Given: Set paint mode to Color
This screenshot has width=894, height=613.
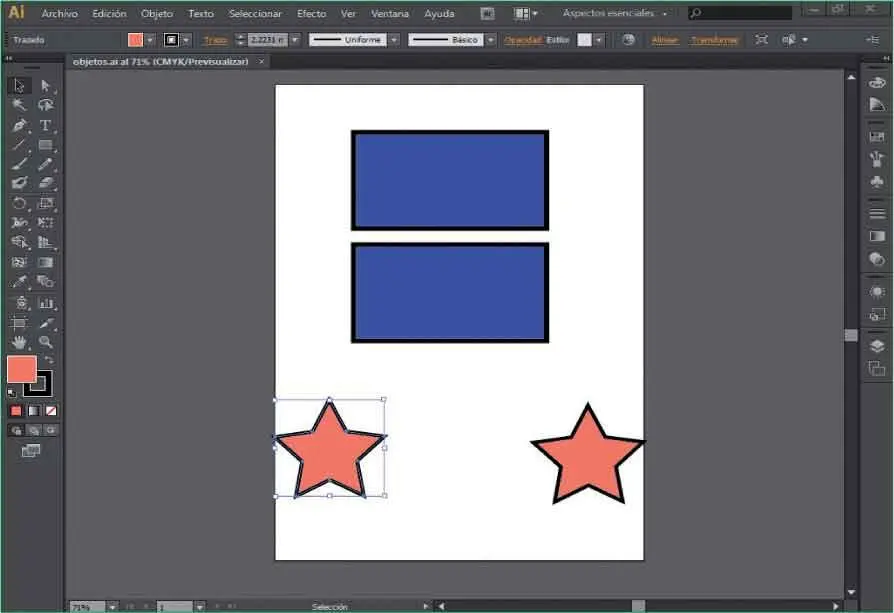Looking at the screenshot, I should (16, 411).
